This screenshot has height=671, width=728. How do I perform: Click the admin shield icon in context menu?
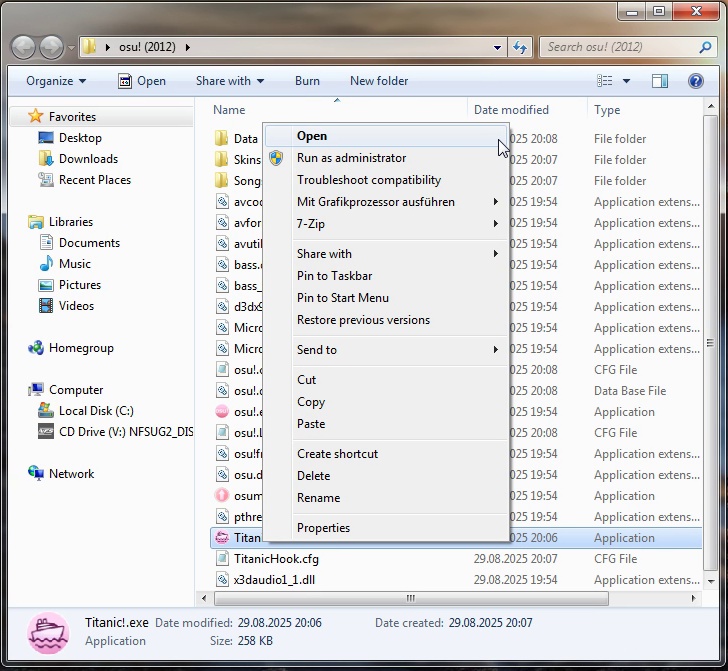(276, 158)
